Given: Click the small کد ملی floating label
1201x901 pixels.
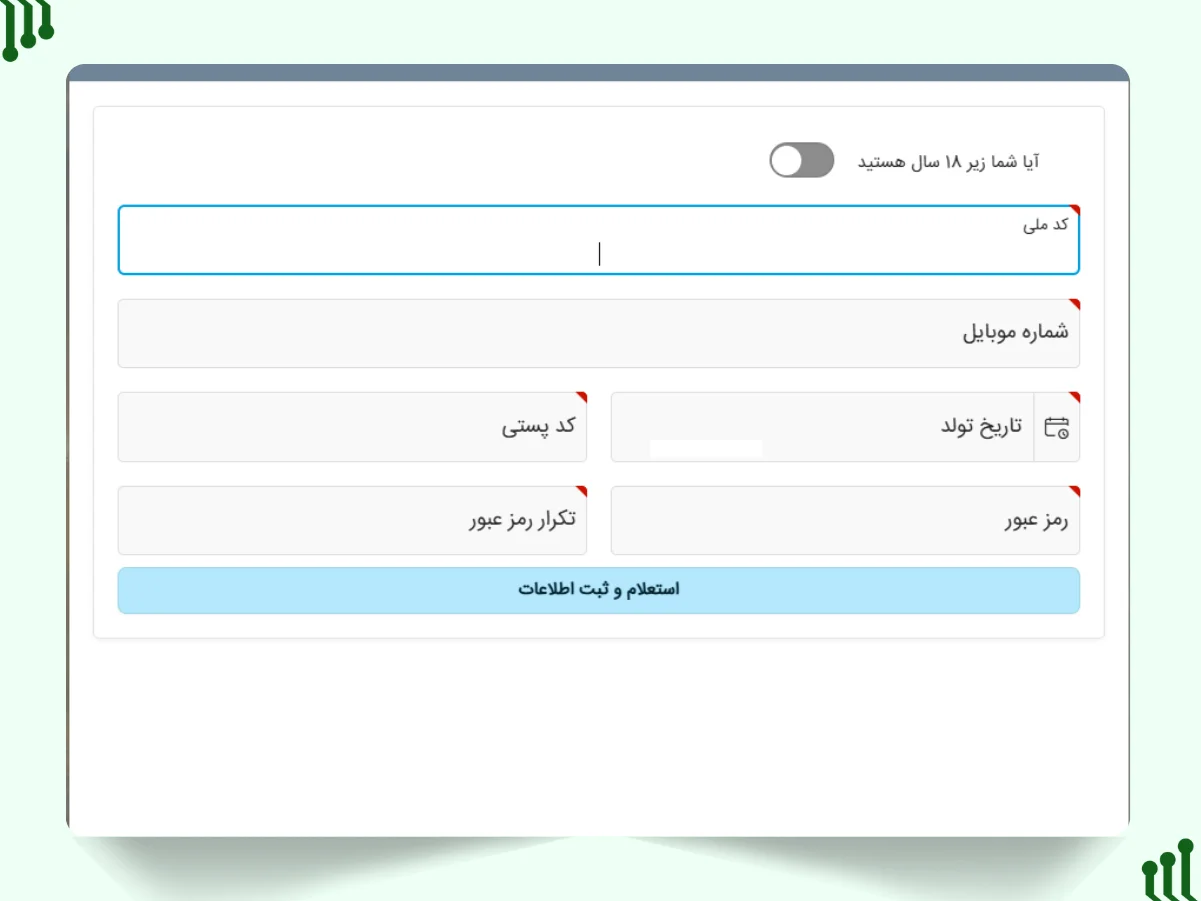Looking at the screenshot, I should point(1045,225).
